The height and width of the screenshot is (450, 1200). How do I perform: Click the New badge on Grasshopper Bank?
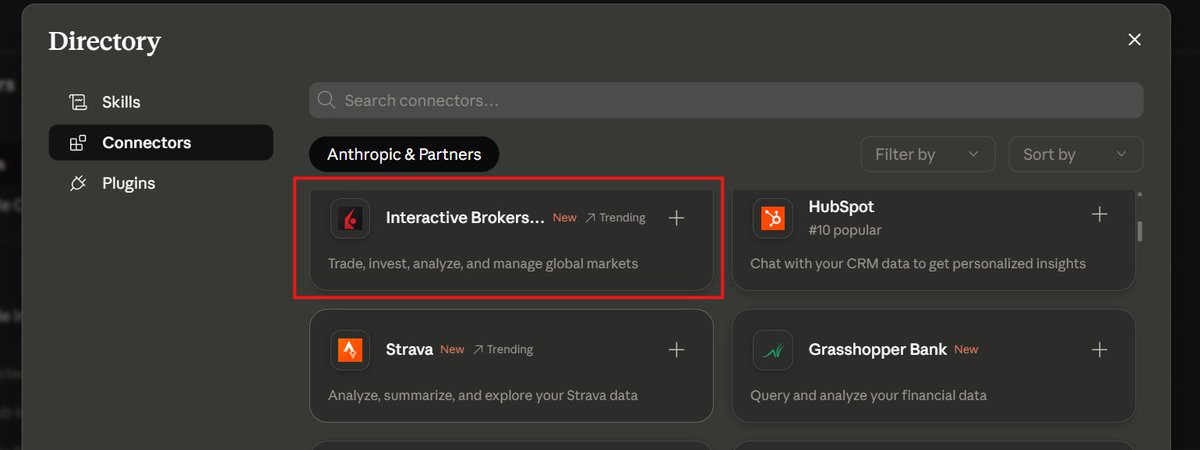tap(966, 350)
